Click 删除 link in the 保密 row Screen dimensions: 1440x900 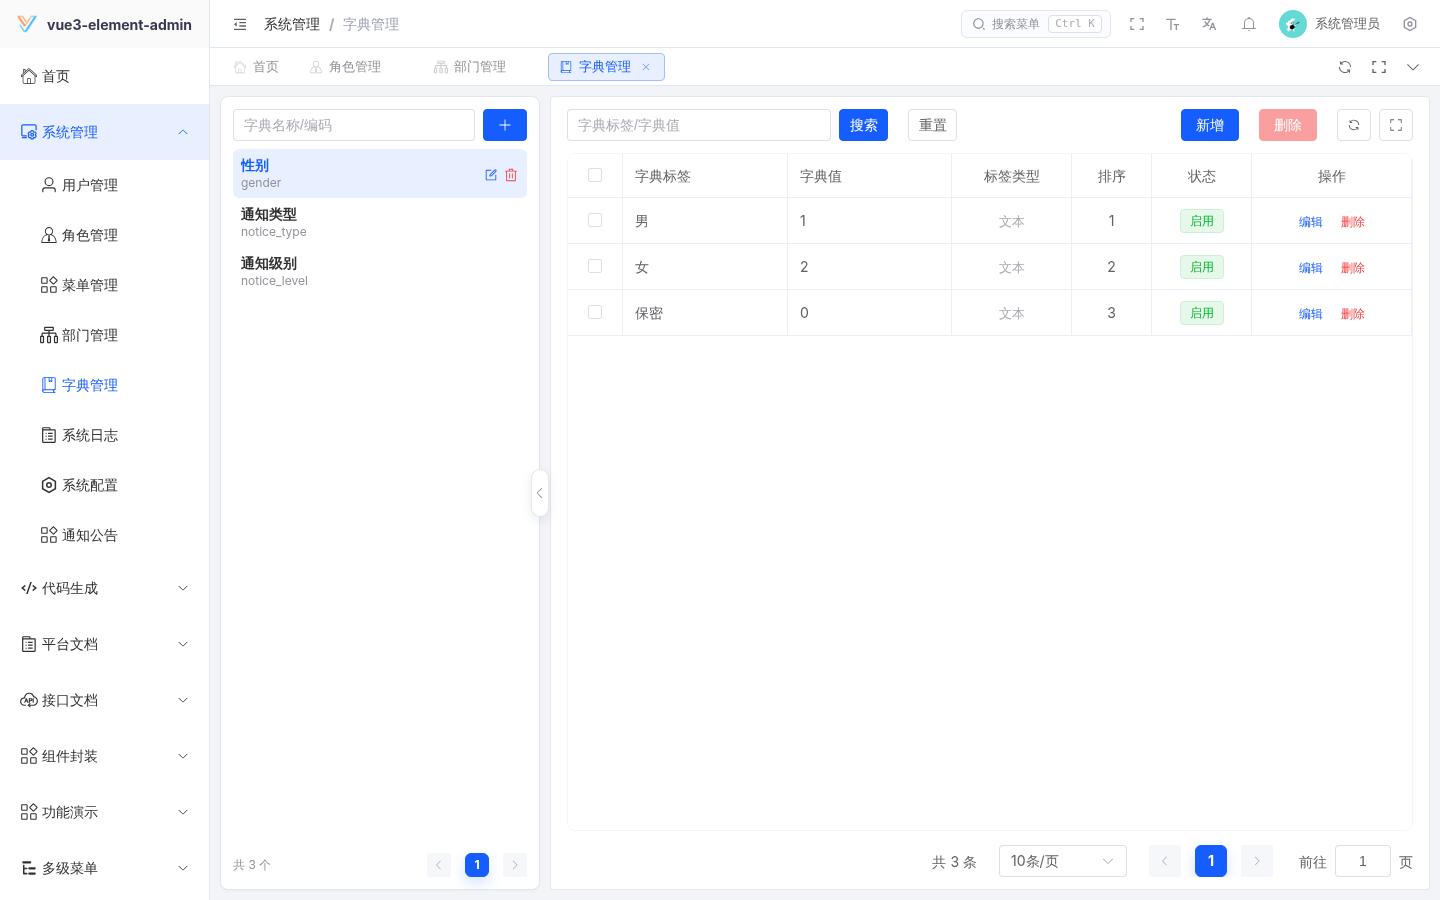(x=1353, y=313)
